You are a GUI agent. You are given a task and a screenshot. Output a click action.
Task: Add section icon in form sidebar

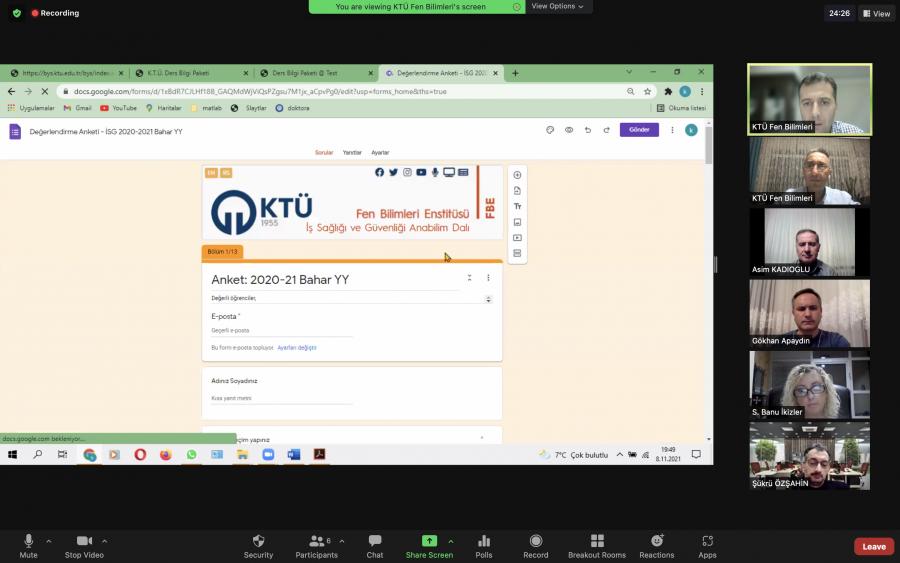pyautogui.click(x=517, y=253)
